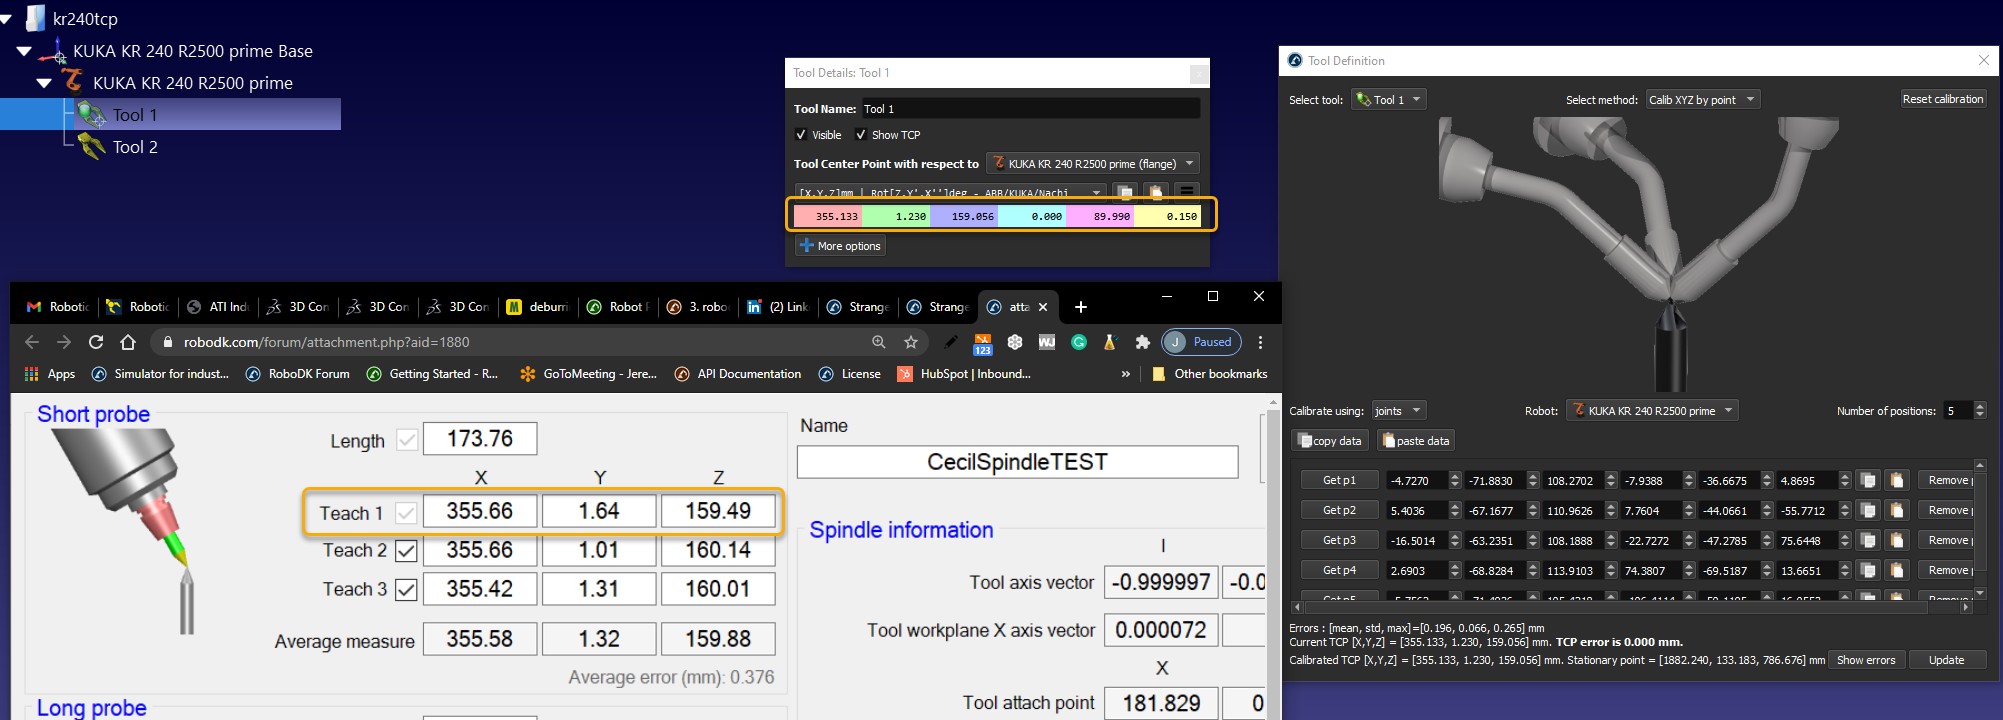Click the pink TCP X value field
The image size is (2003, 720).
pos(828,216)
